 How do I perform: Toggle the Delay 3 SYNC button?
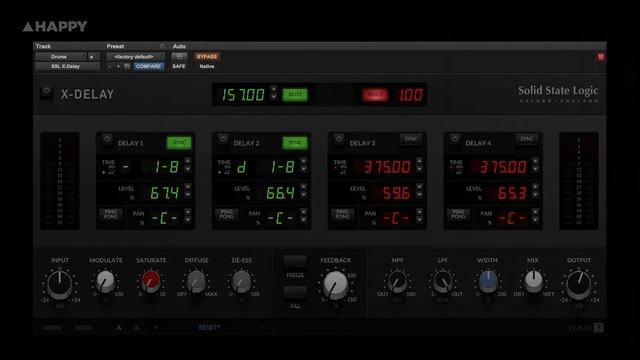pyautogui.click(x=411, y=139)
